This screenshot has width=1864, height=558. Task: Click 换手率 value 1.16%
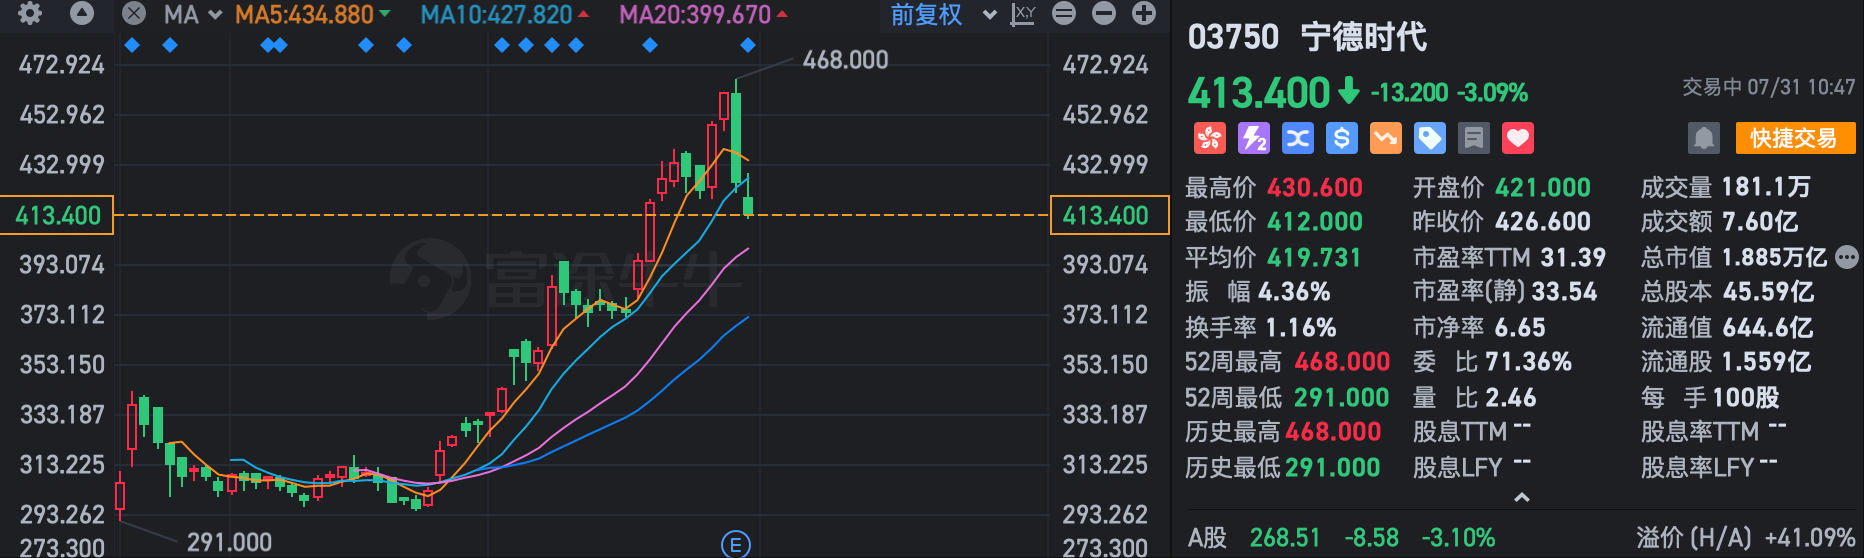(1301, 327)
